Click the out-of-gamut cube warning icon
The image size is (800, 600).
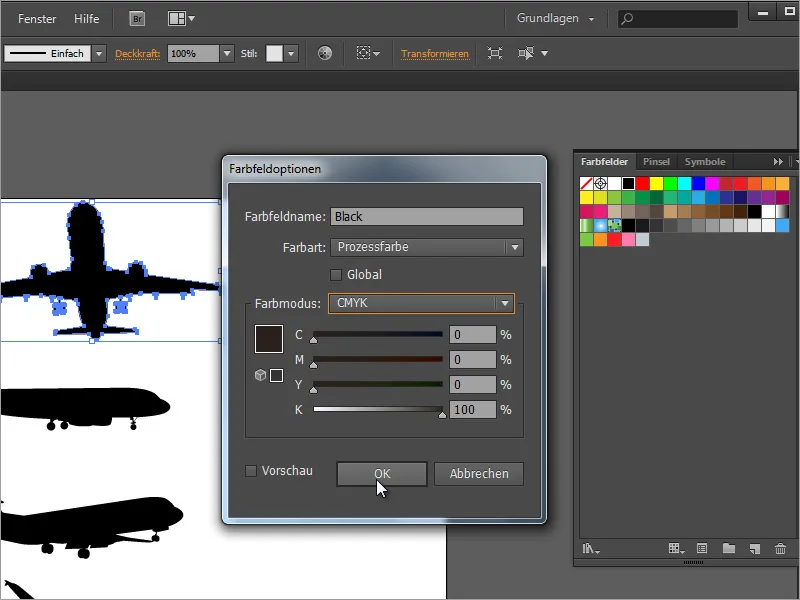(260, 376)
